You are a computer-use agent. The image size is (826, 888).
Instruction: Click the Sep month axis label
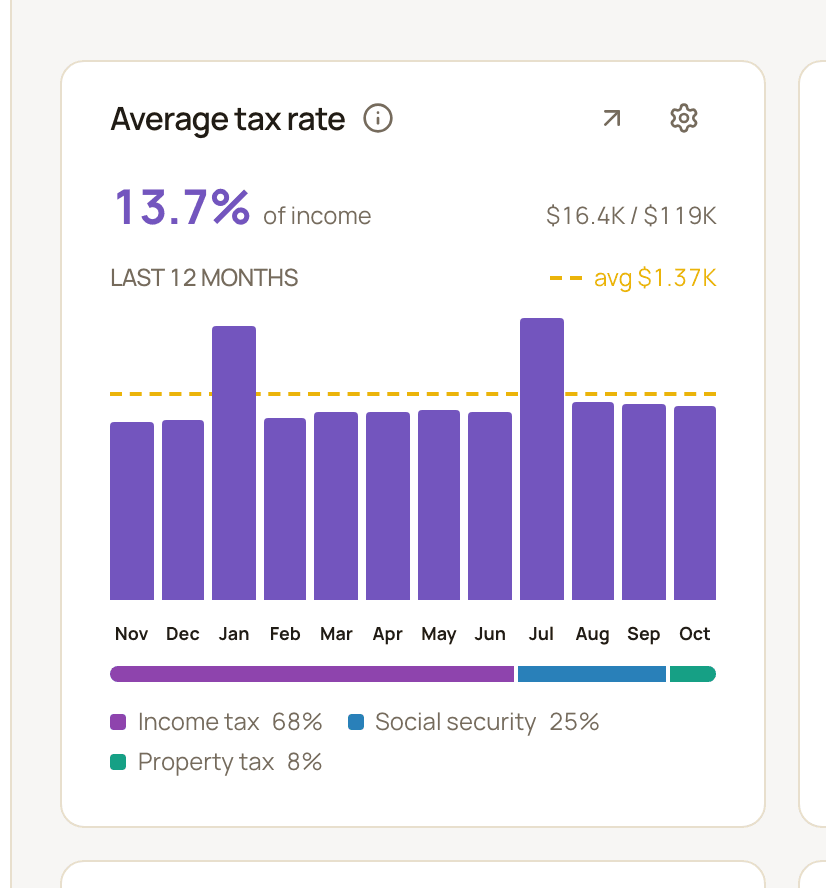(644, 634)
